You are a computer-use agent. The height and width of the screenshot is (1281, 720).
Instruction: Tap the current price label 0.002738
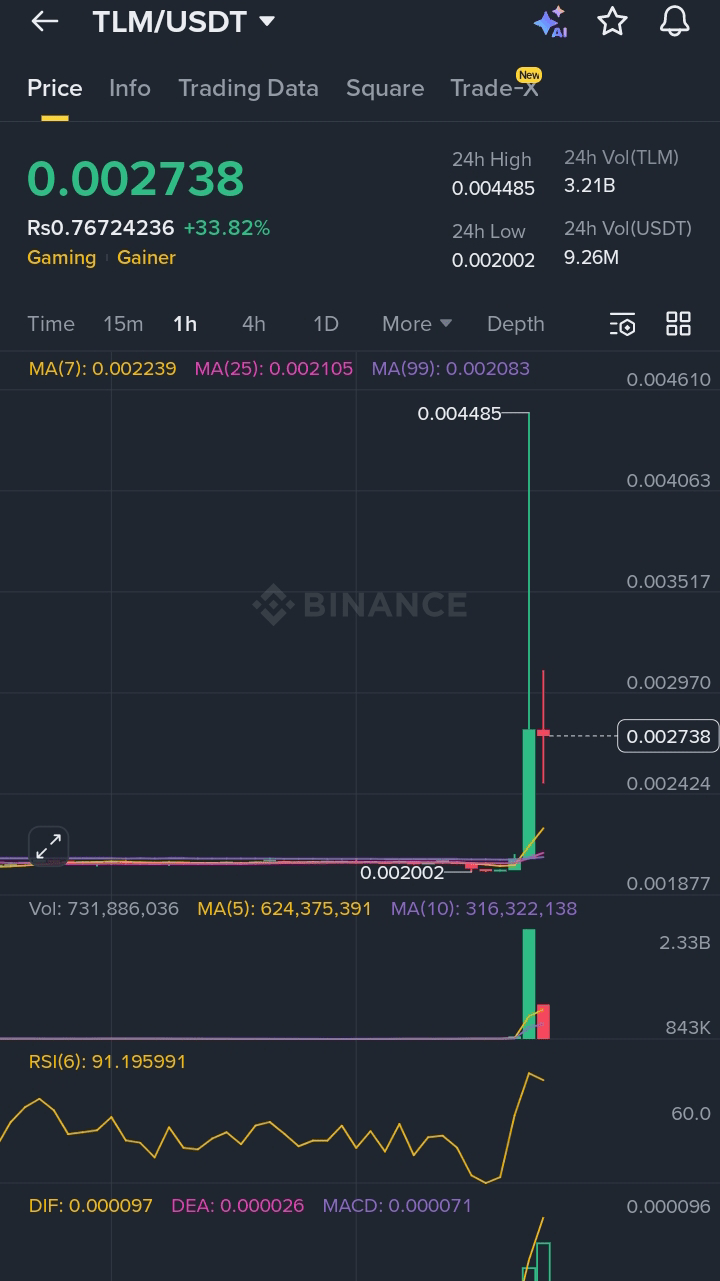click(667, 736)
